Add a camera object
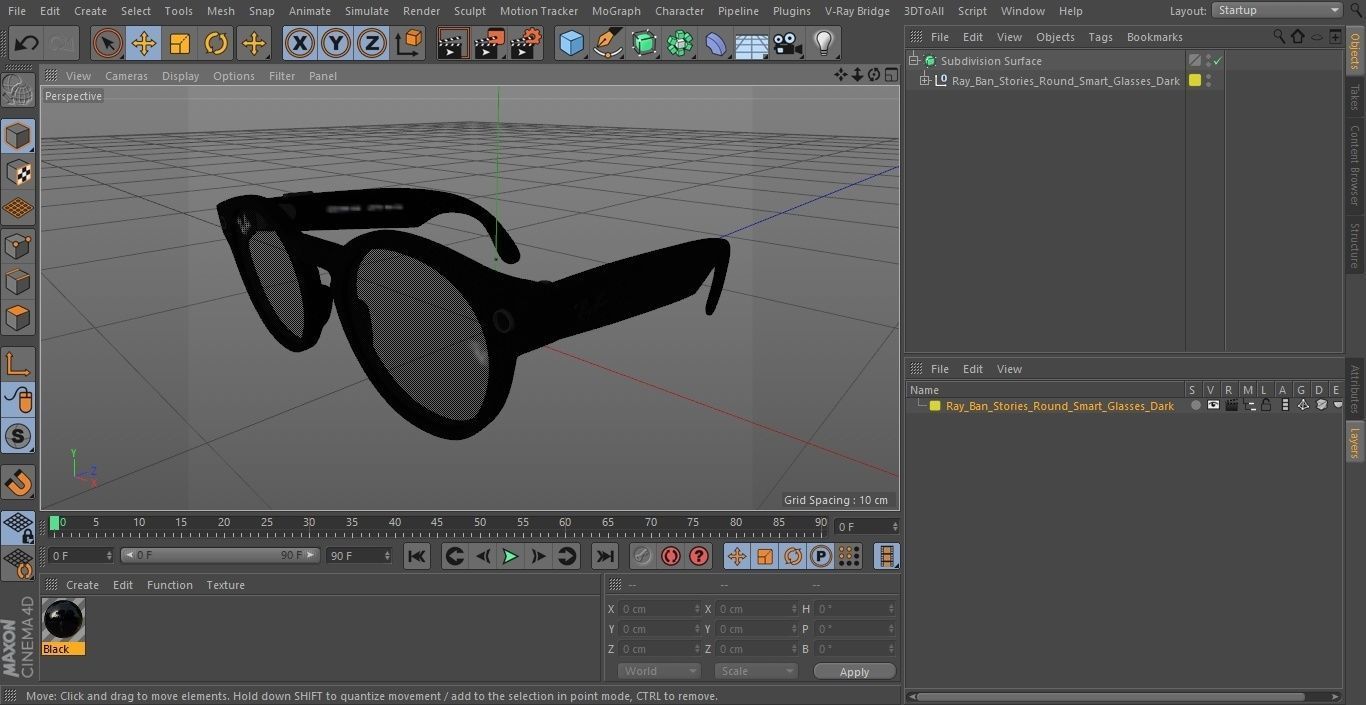This screenshot has height=705, width=1366. (788, 44)
